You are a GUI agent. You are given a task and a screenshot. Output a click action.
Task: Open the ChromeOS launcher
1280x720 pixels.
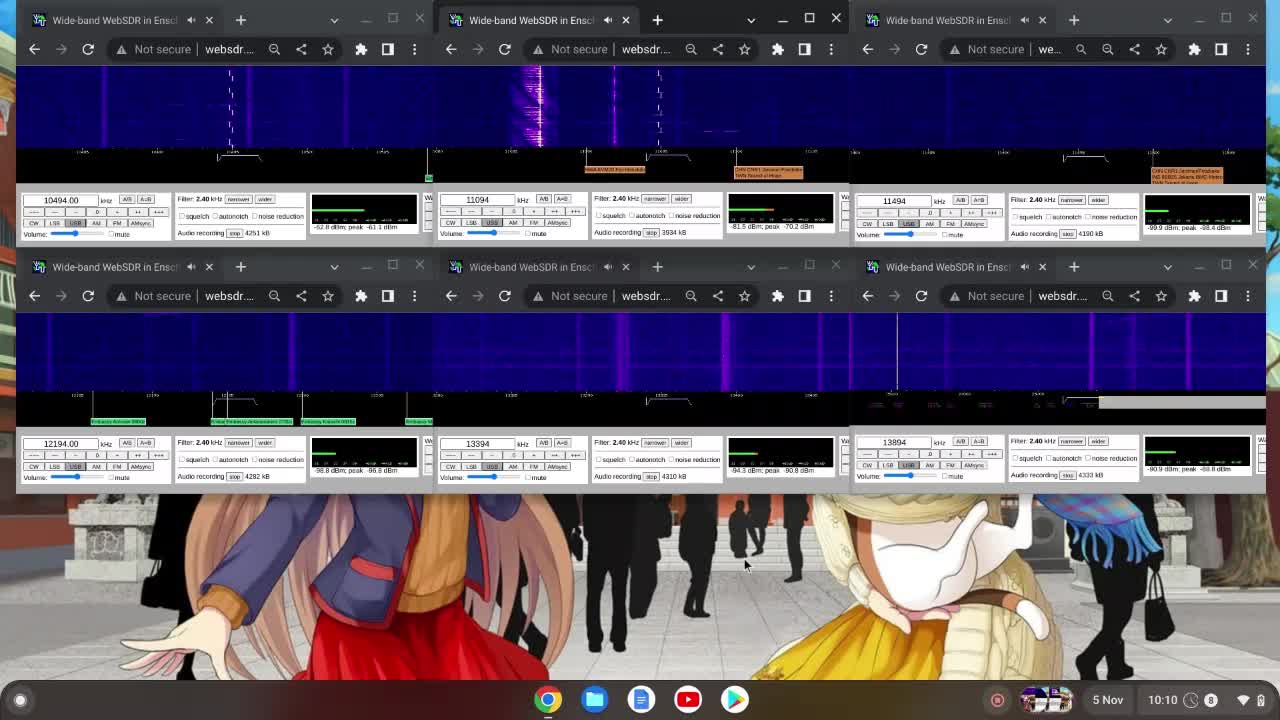click(20, 700)
